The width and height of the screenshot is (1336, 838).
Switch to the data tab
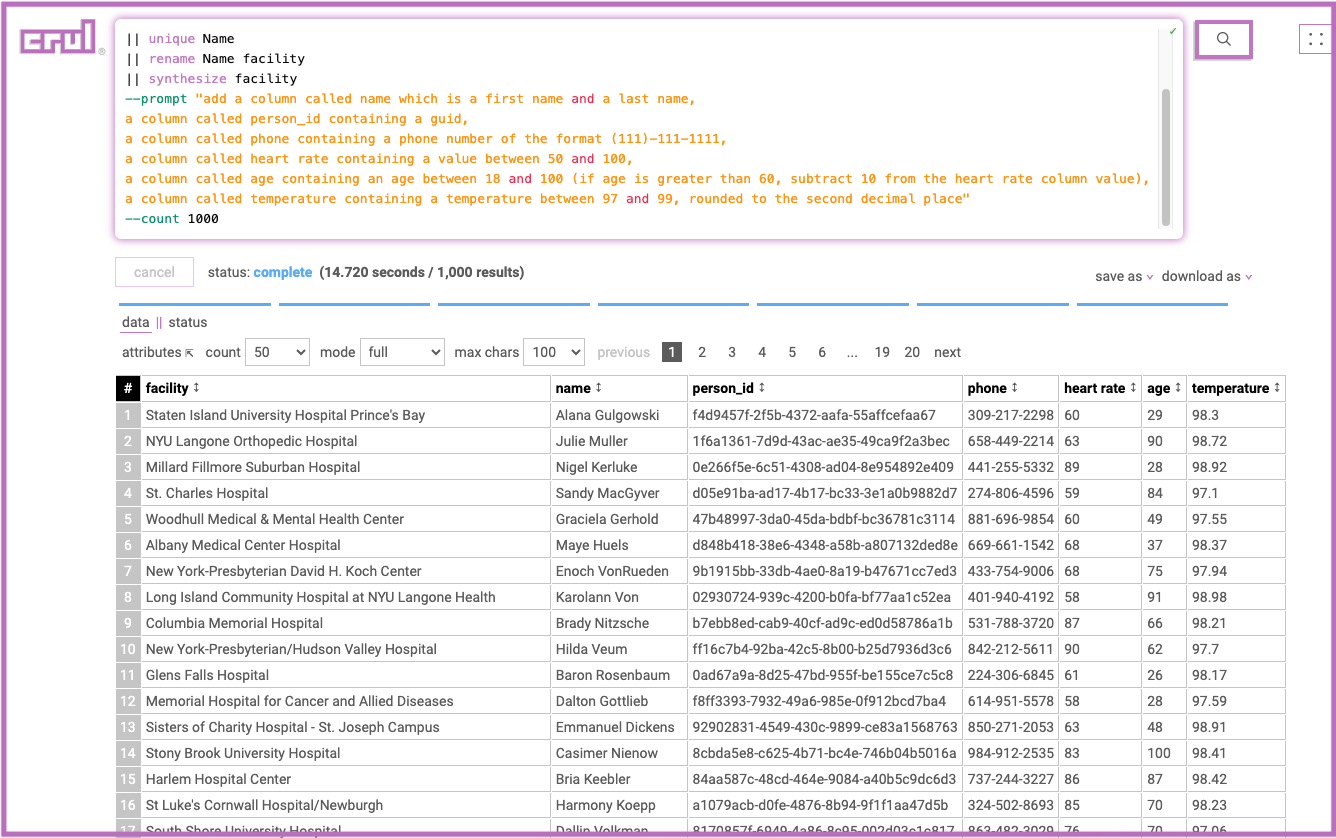point(135,323)
